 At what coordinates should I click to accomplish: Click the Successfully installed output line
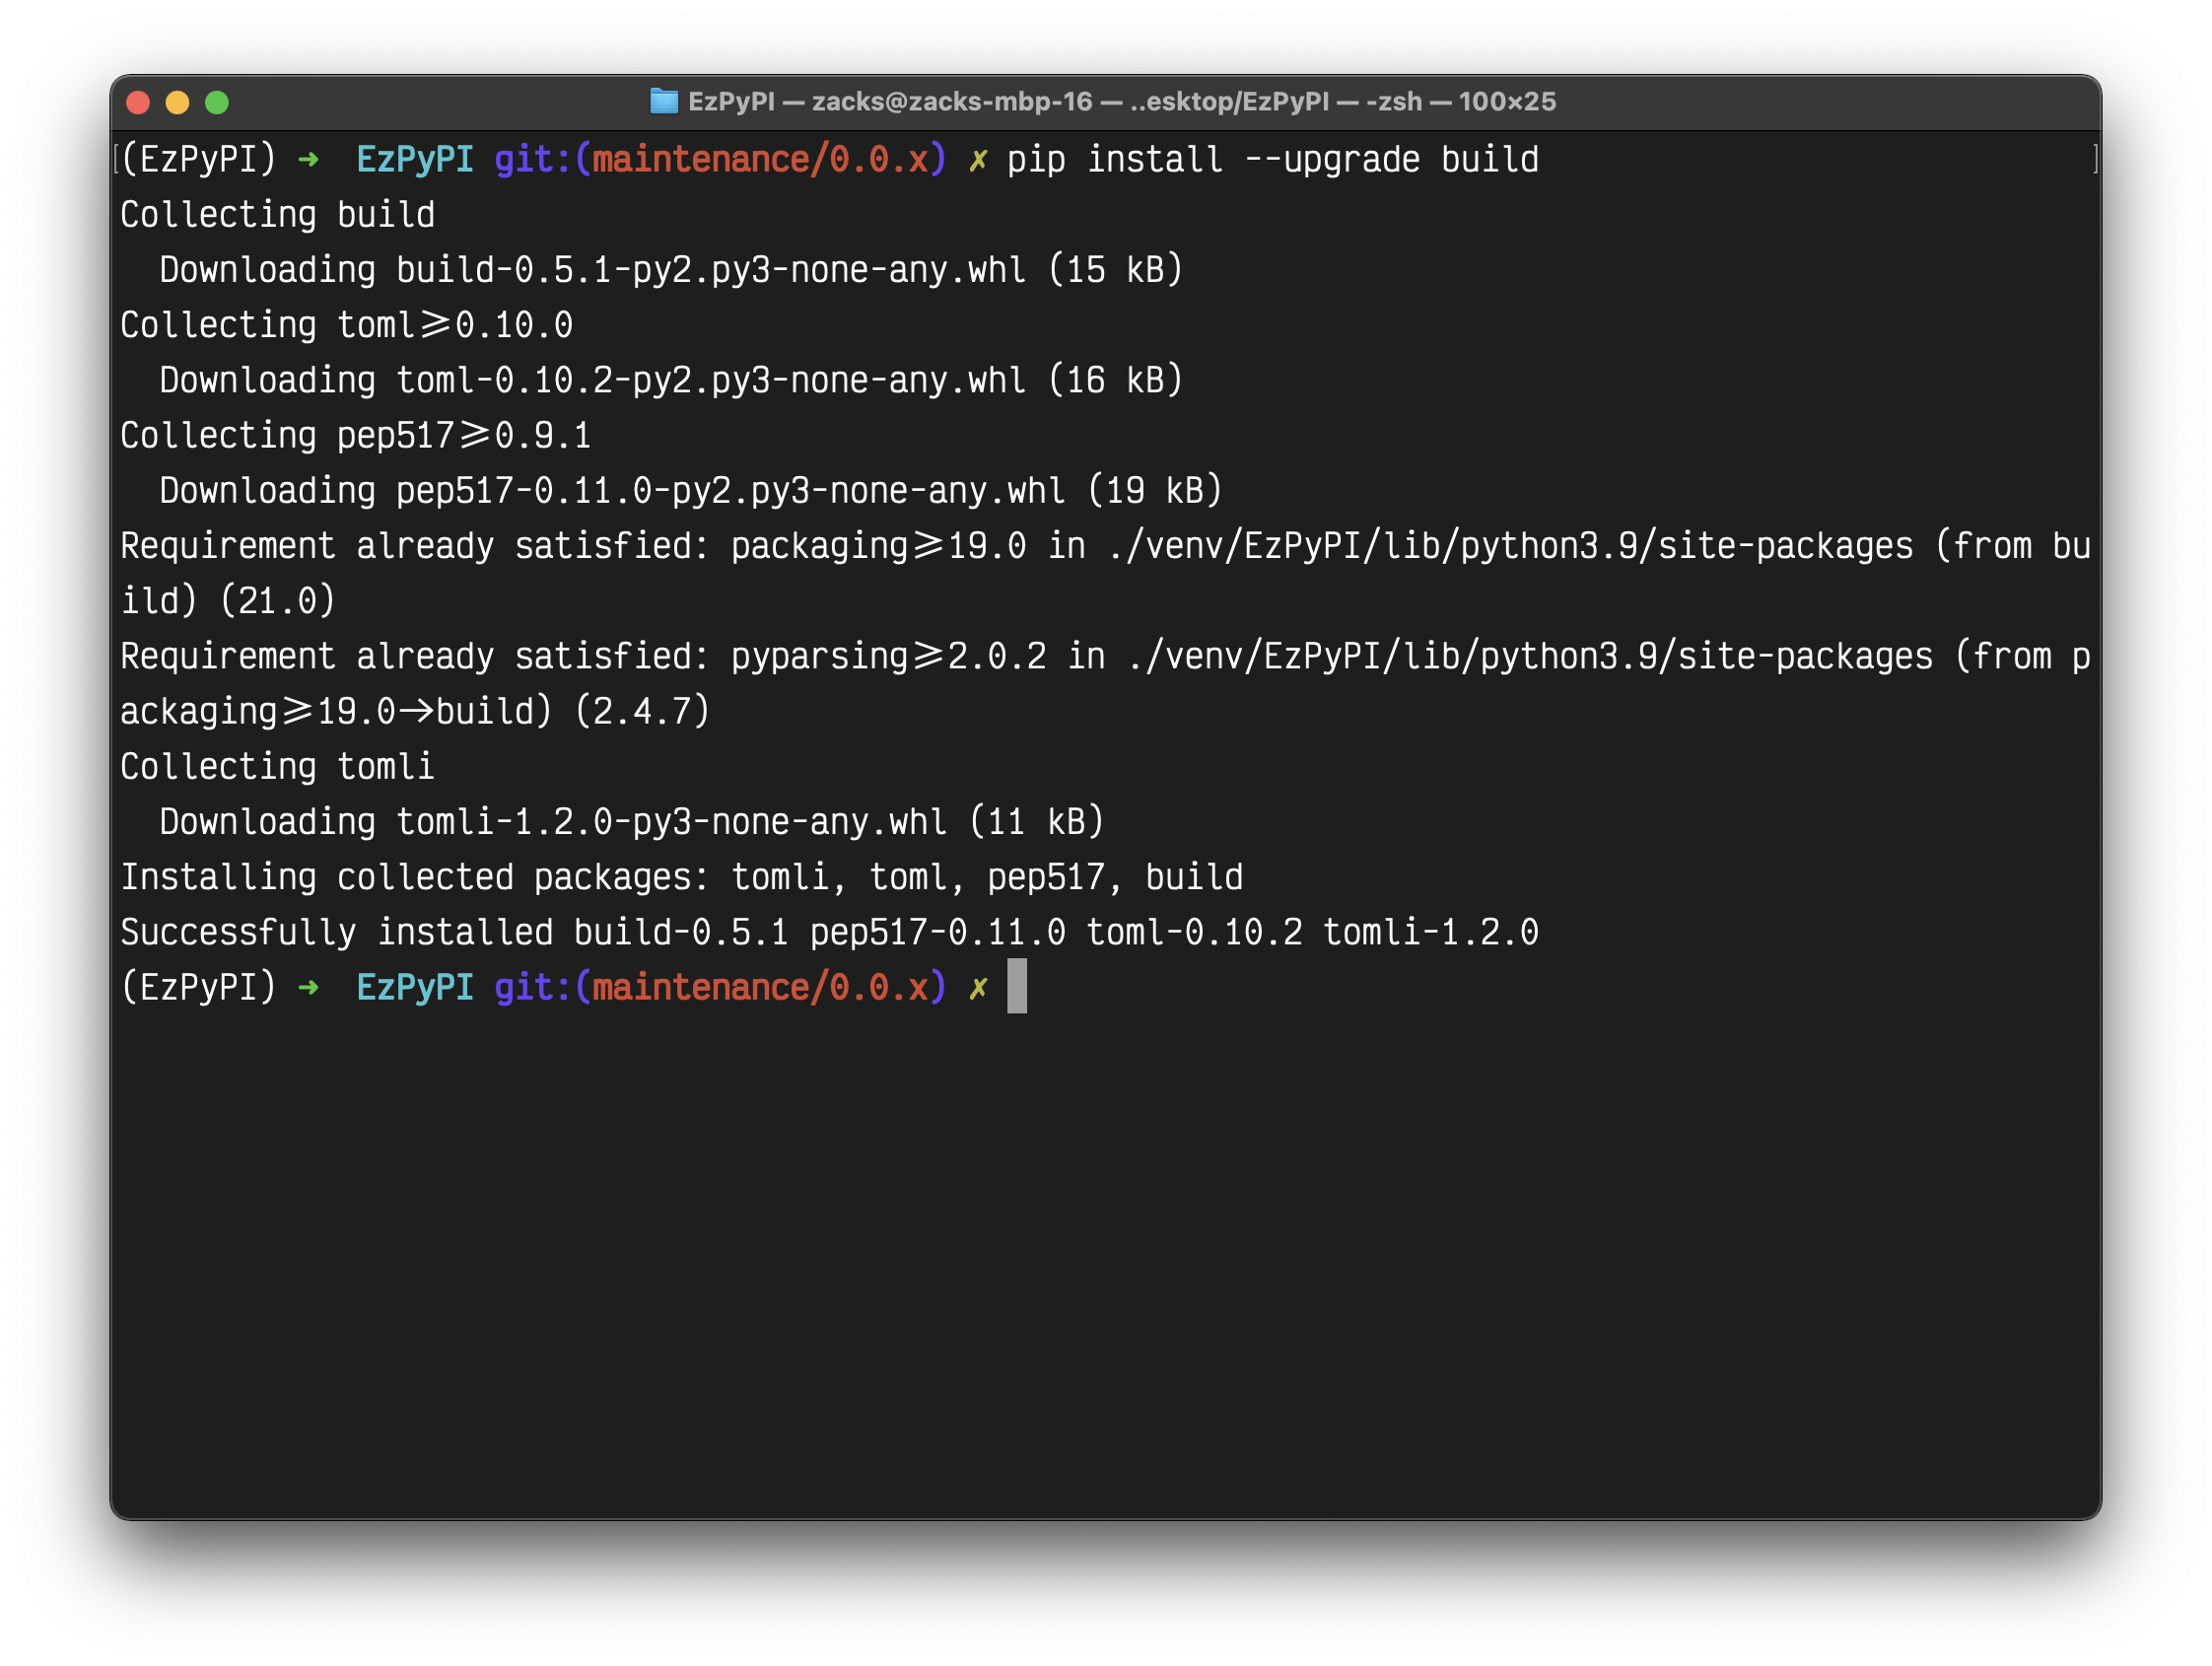(828, 933)
